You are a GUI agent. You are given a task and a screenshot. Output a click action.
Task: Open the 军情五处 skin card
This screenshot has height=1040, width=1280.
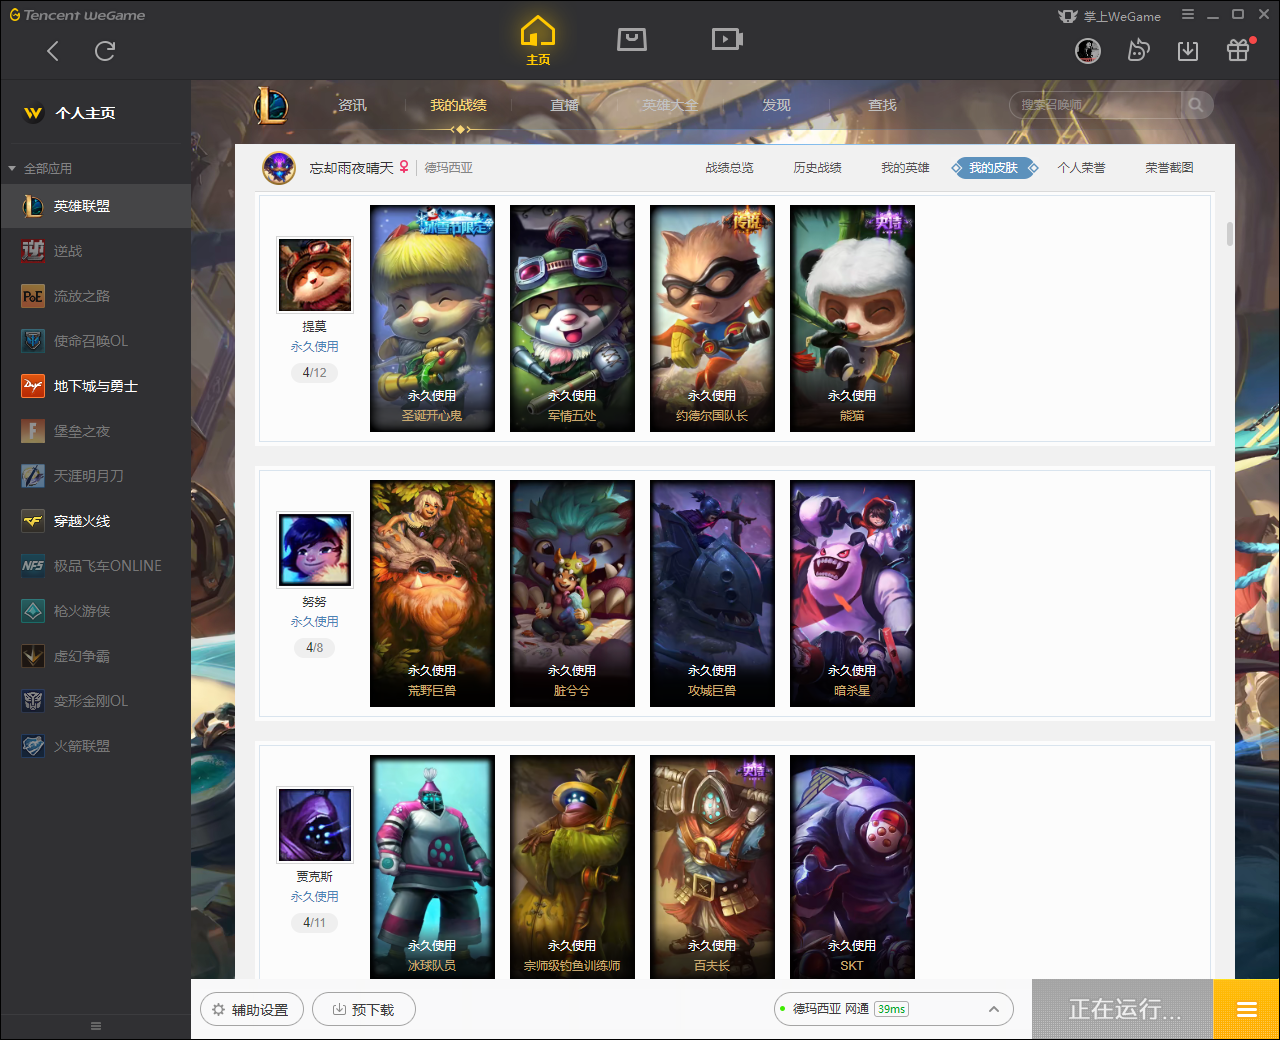[x=572, y=318]
